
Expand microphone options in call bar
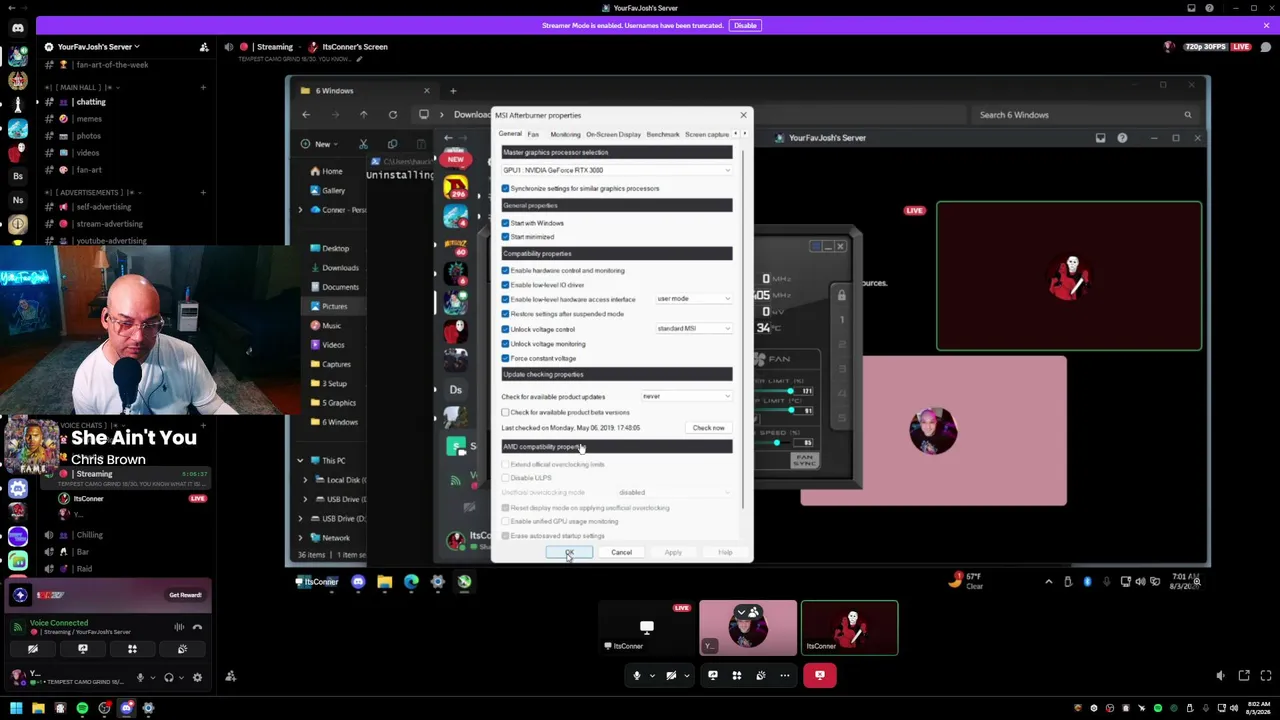[x=652, y=675]
